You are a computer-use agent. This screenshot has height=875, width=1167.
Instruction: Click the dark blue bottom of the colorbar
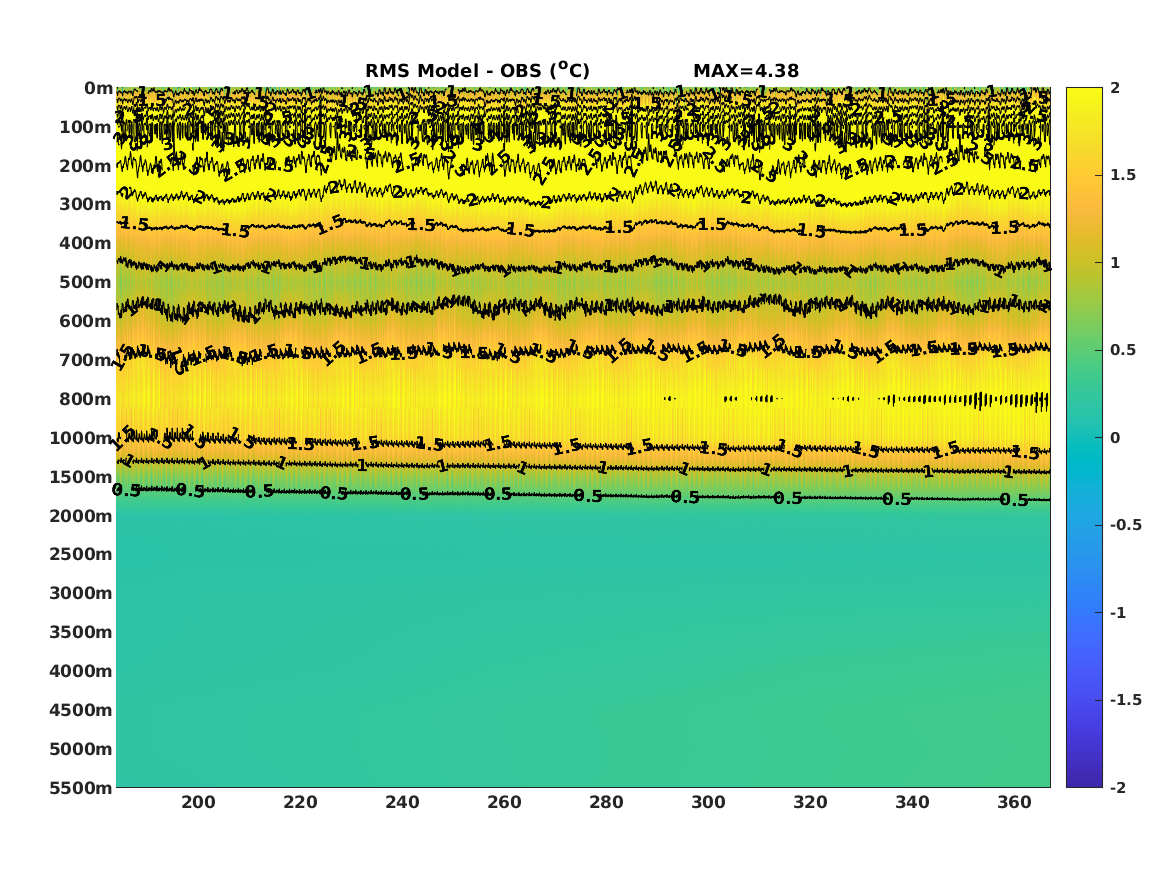pos(1084,779)
